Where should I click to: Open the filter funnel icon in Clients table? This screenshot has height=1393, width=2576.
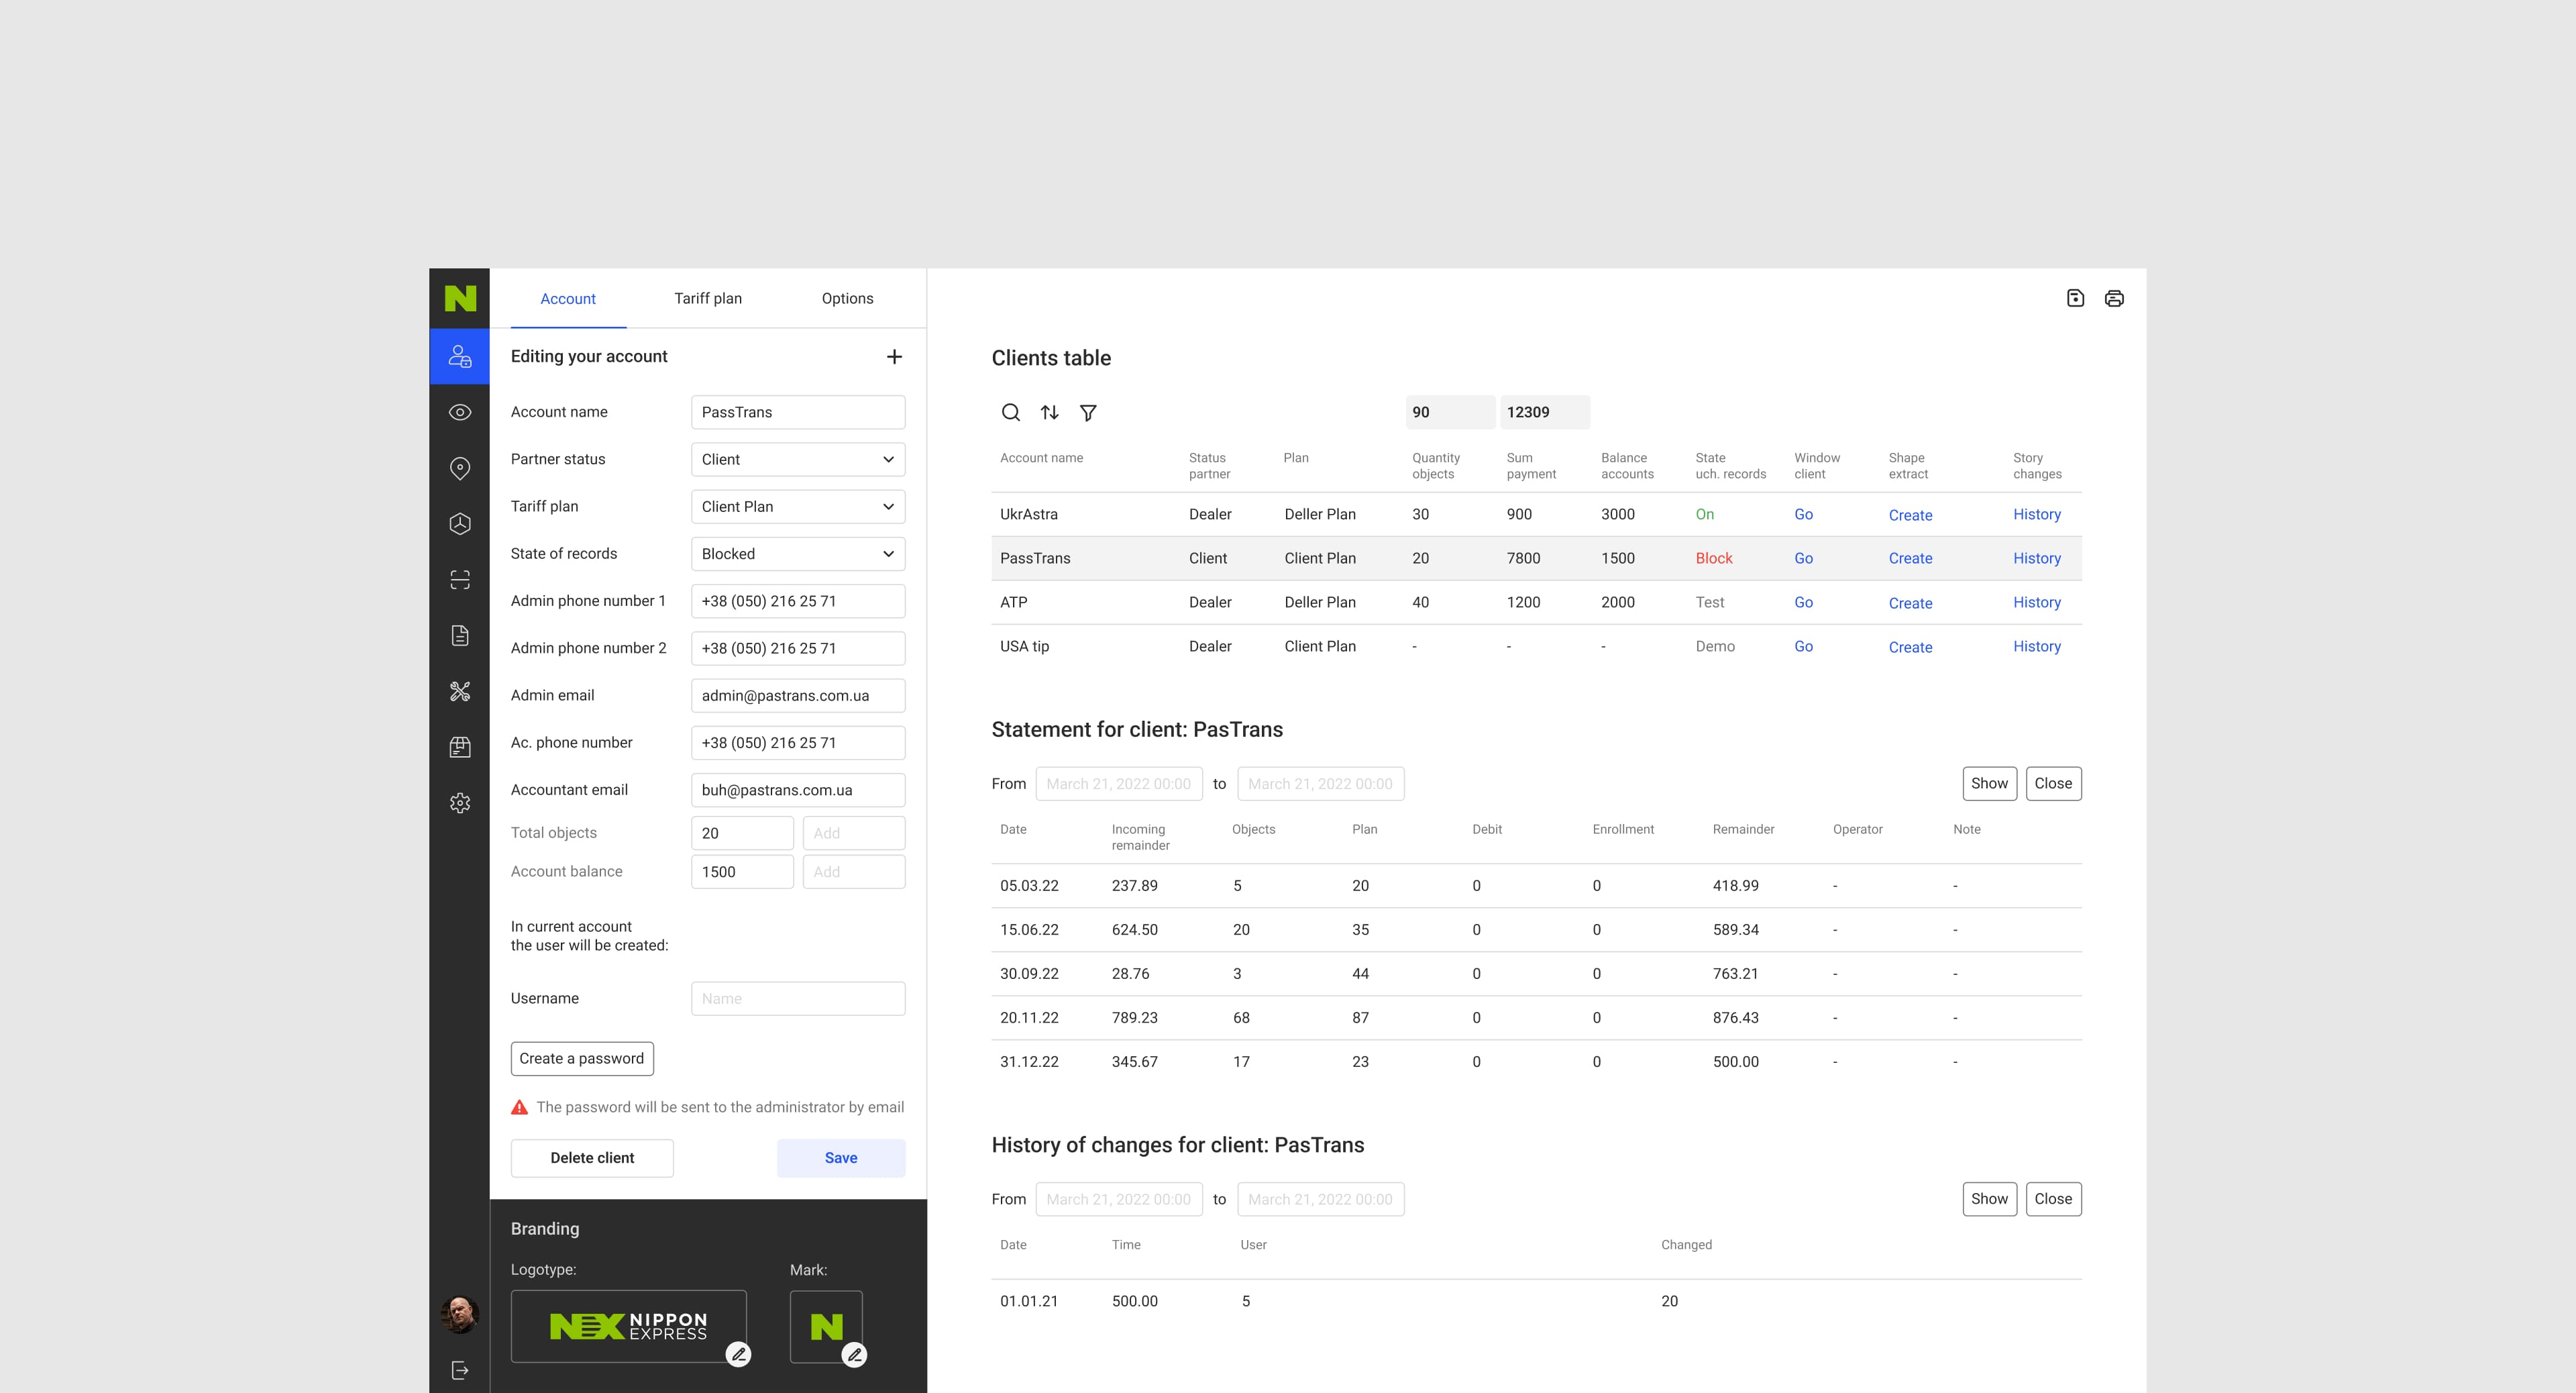(x=1088, y=412)
